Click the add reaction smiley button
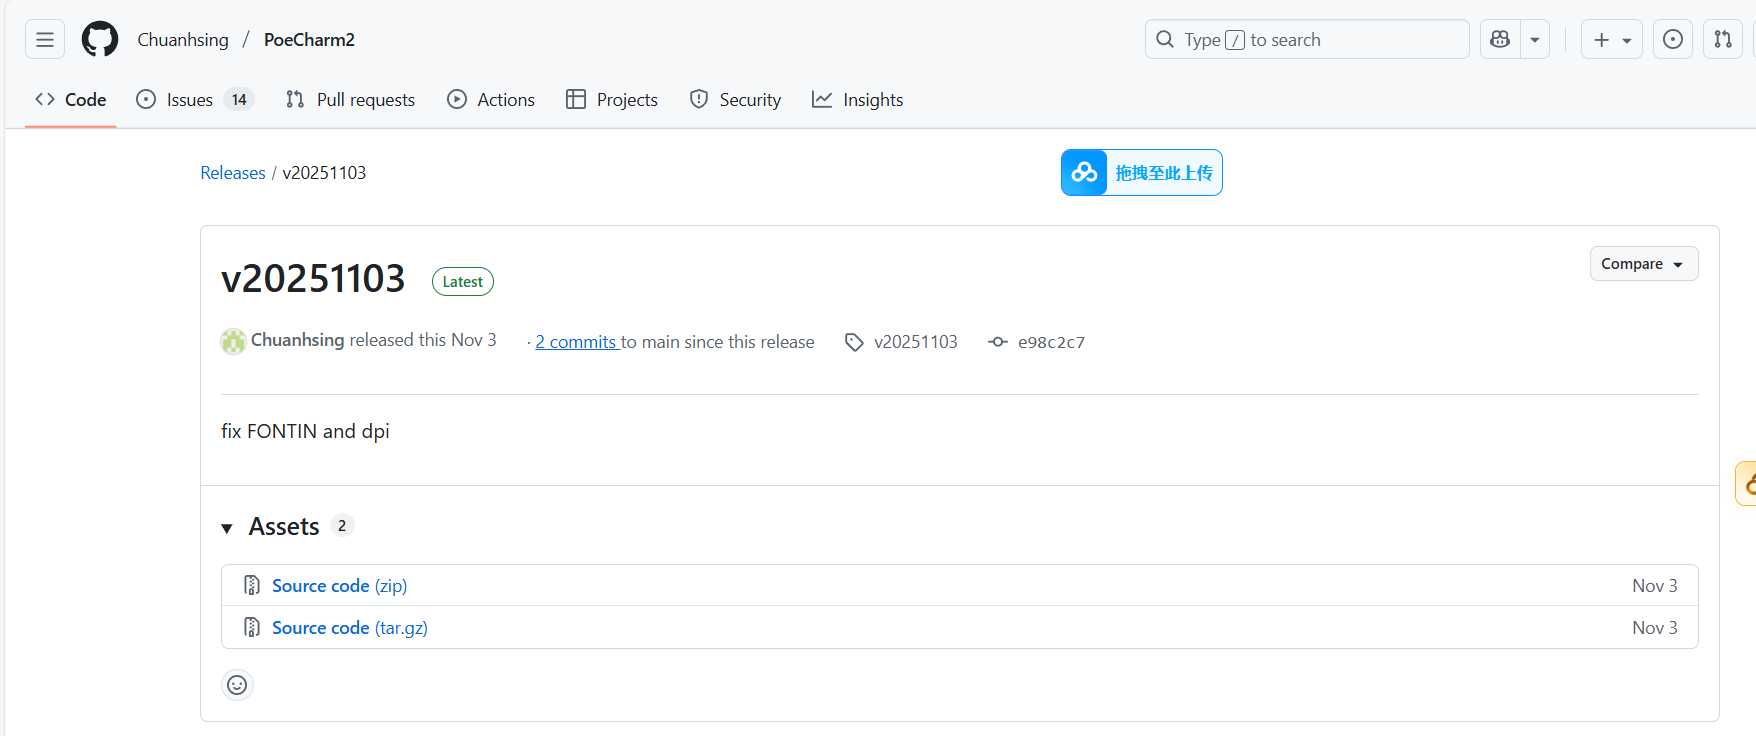The height and width of the screenshot is (736, 1756). [x=237, y=685]
